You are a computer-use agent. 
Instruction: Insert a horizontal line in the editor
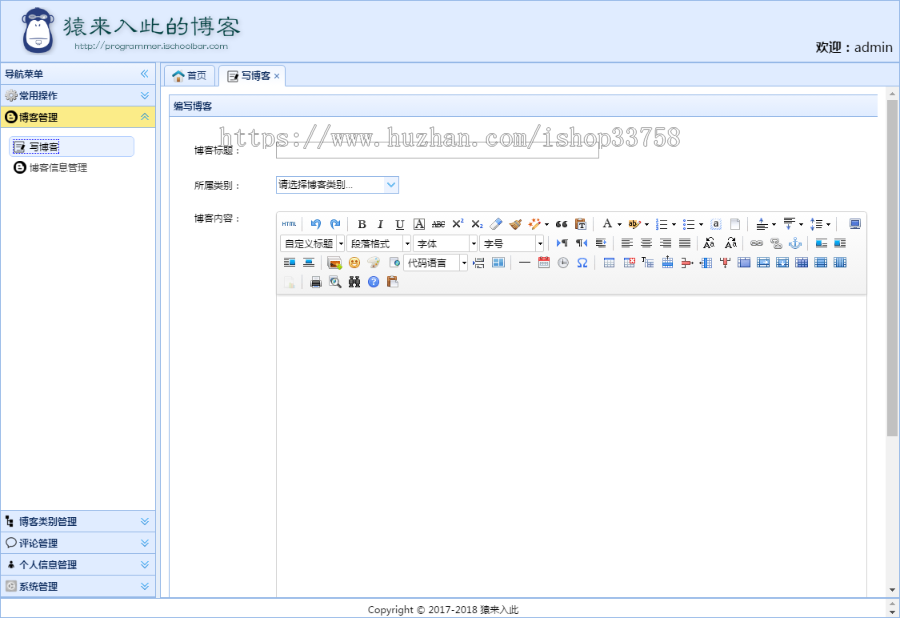tap(522, 262)
